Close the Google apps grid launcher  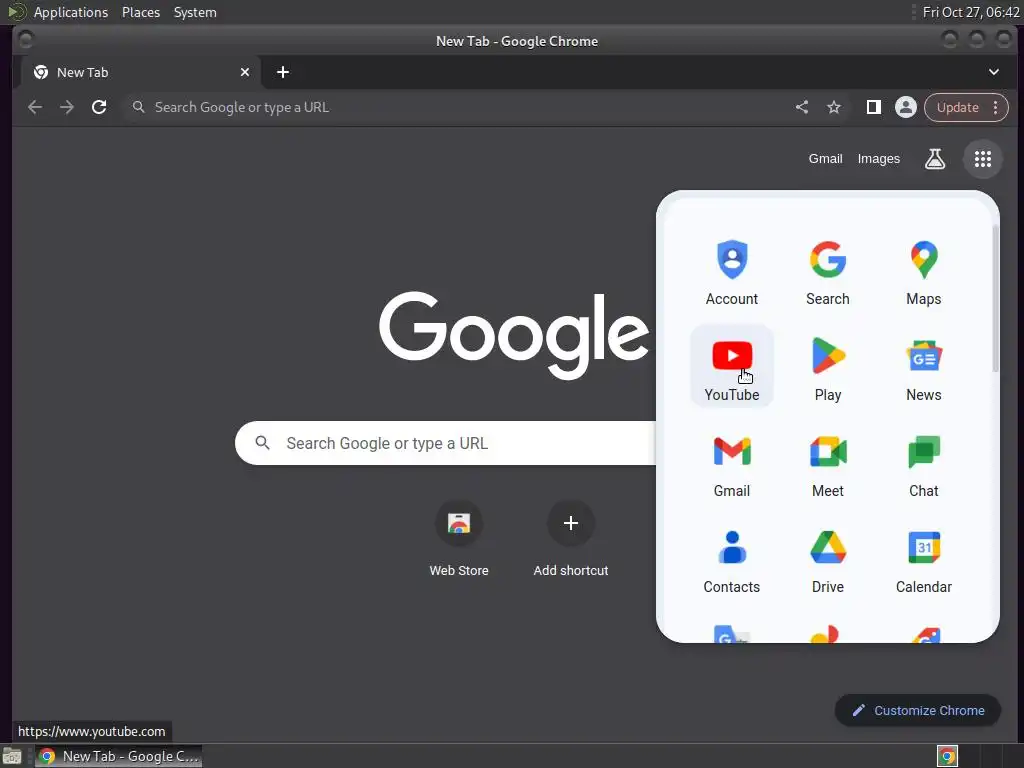point(983,159)
